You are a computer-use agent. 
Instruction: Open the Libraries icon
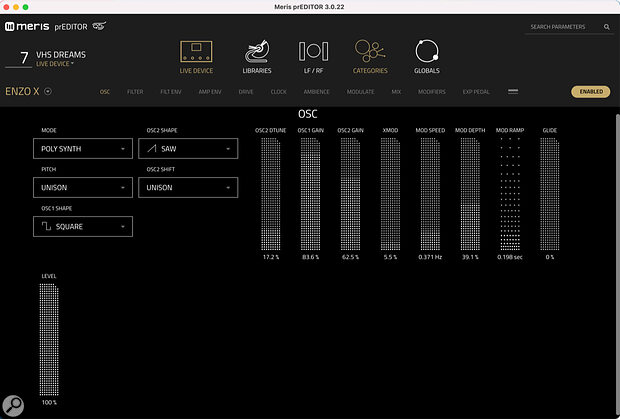coord(257,52)
